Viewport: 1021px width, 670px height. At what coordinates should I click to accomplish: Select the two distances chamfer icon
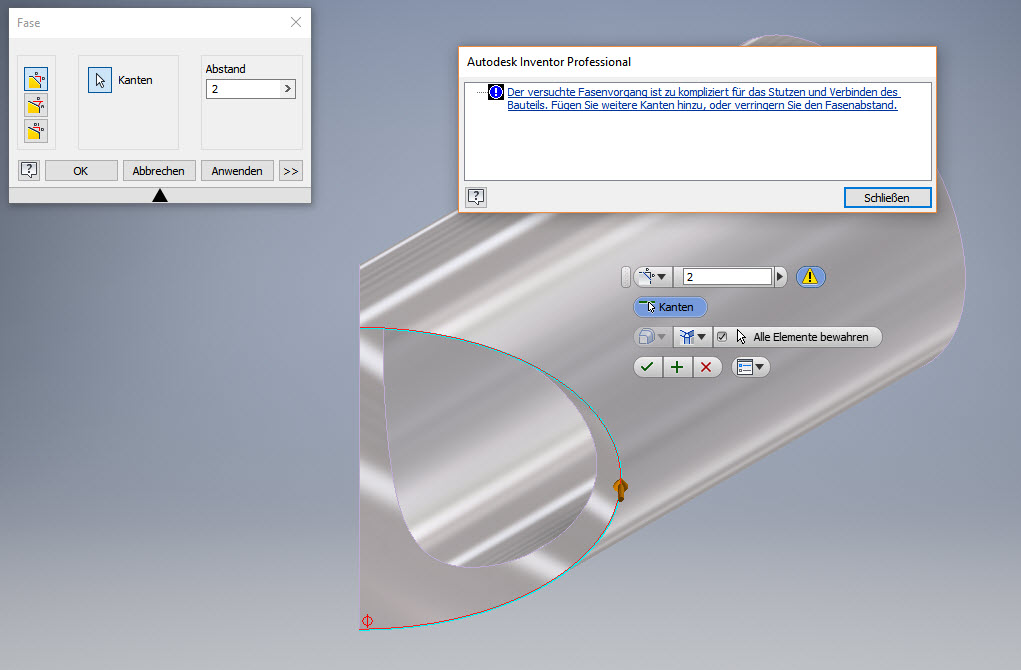pos(36,131)
